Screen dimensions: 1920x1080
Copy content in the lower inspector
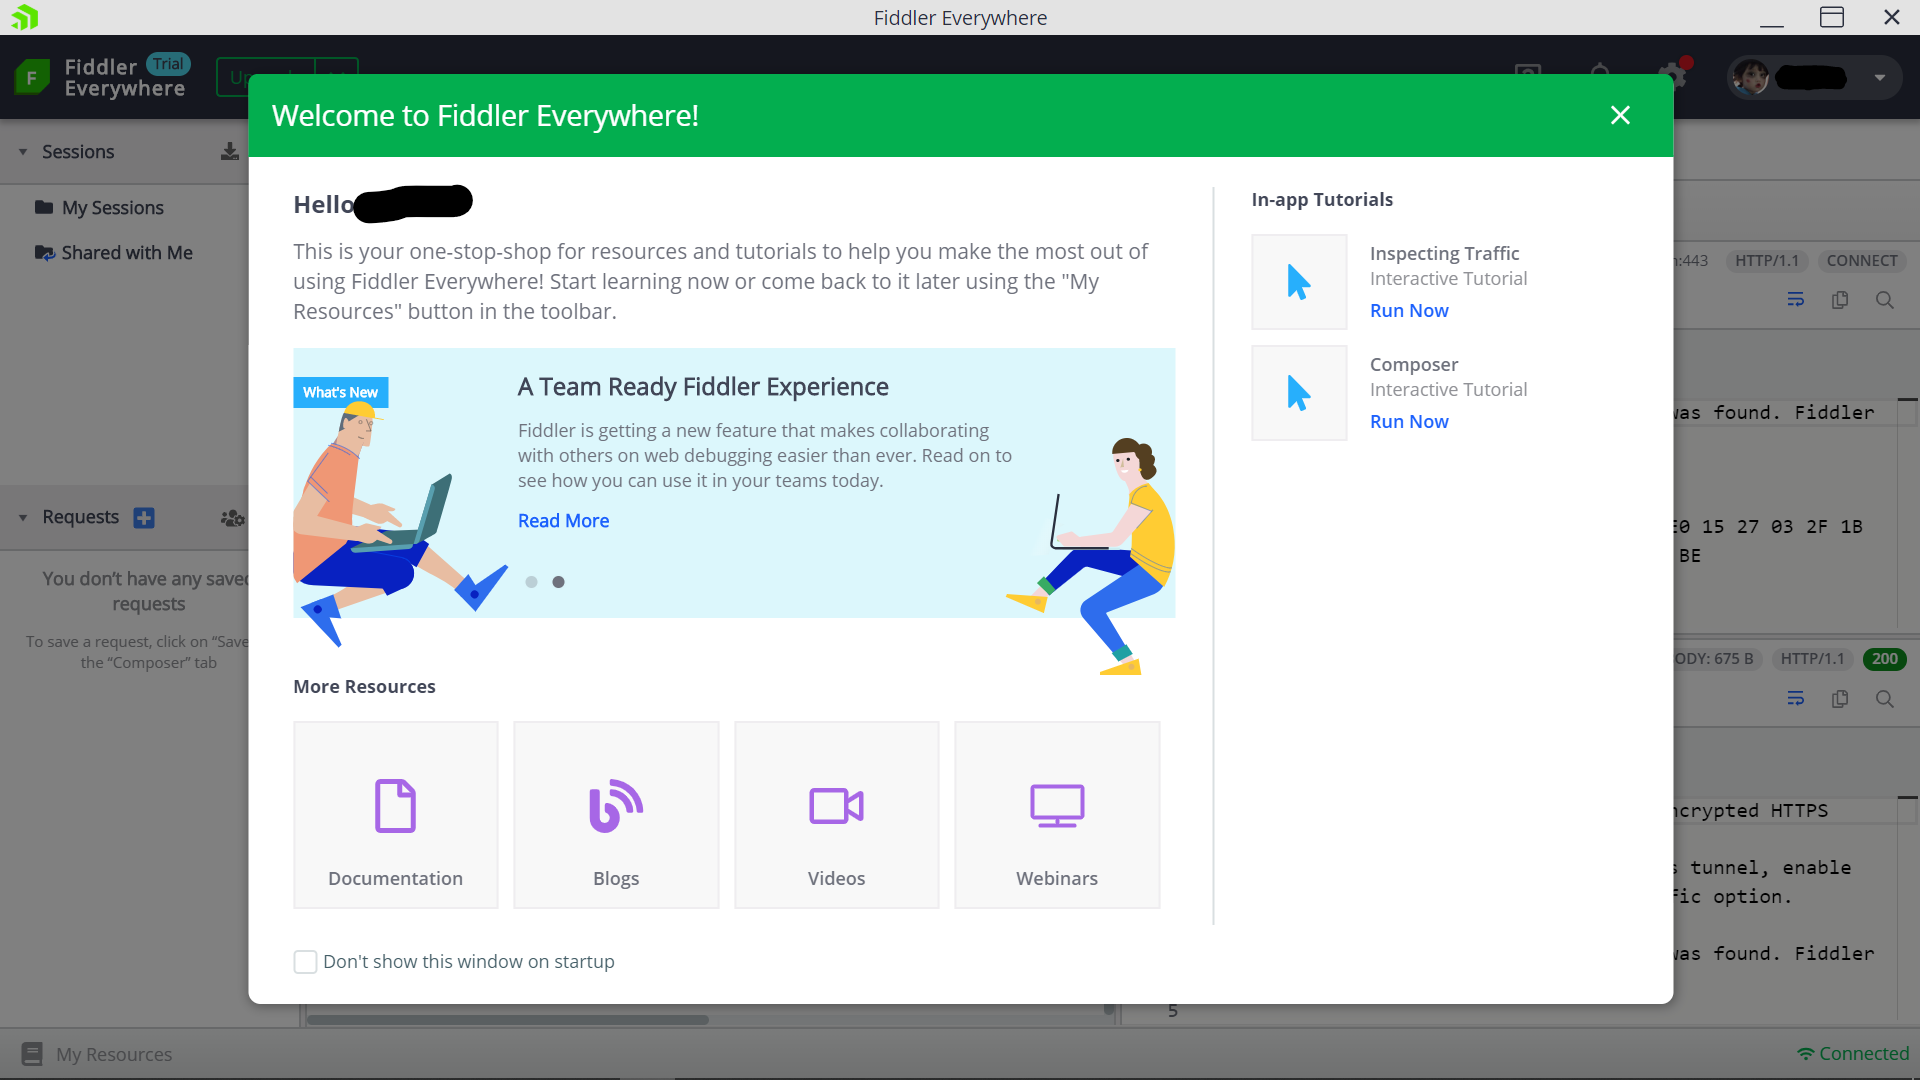[1840, 699]
